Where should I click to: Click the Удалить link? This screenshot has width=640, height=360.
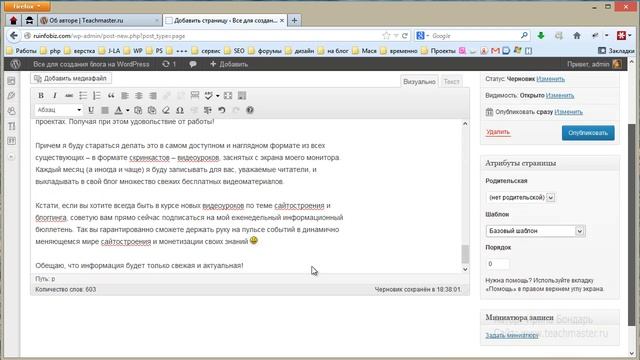pyautogui.click(x=498, y=132)
